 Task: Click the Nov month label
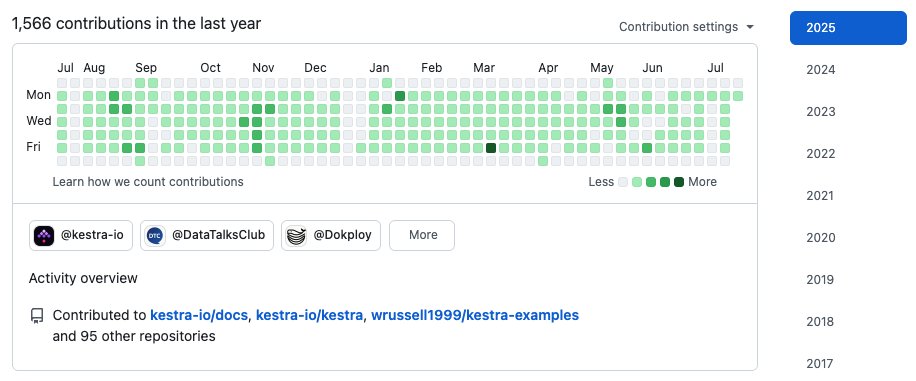[263, 68]
